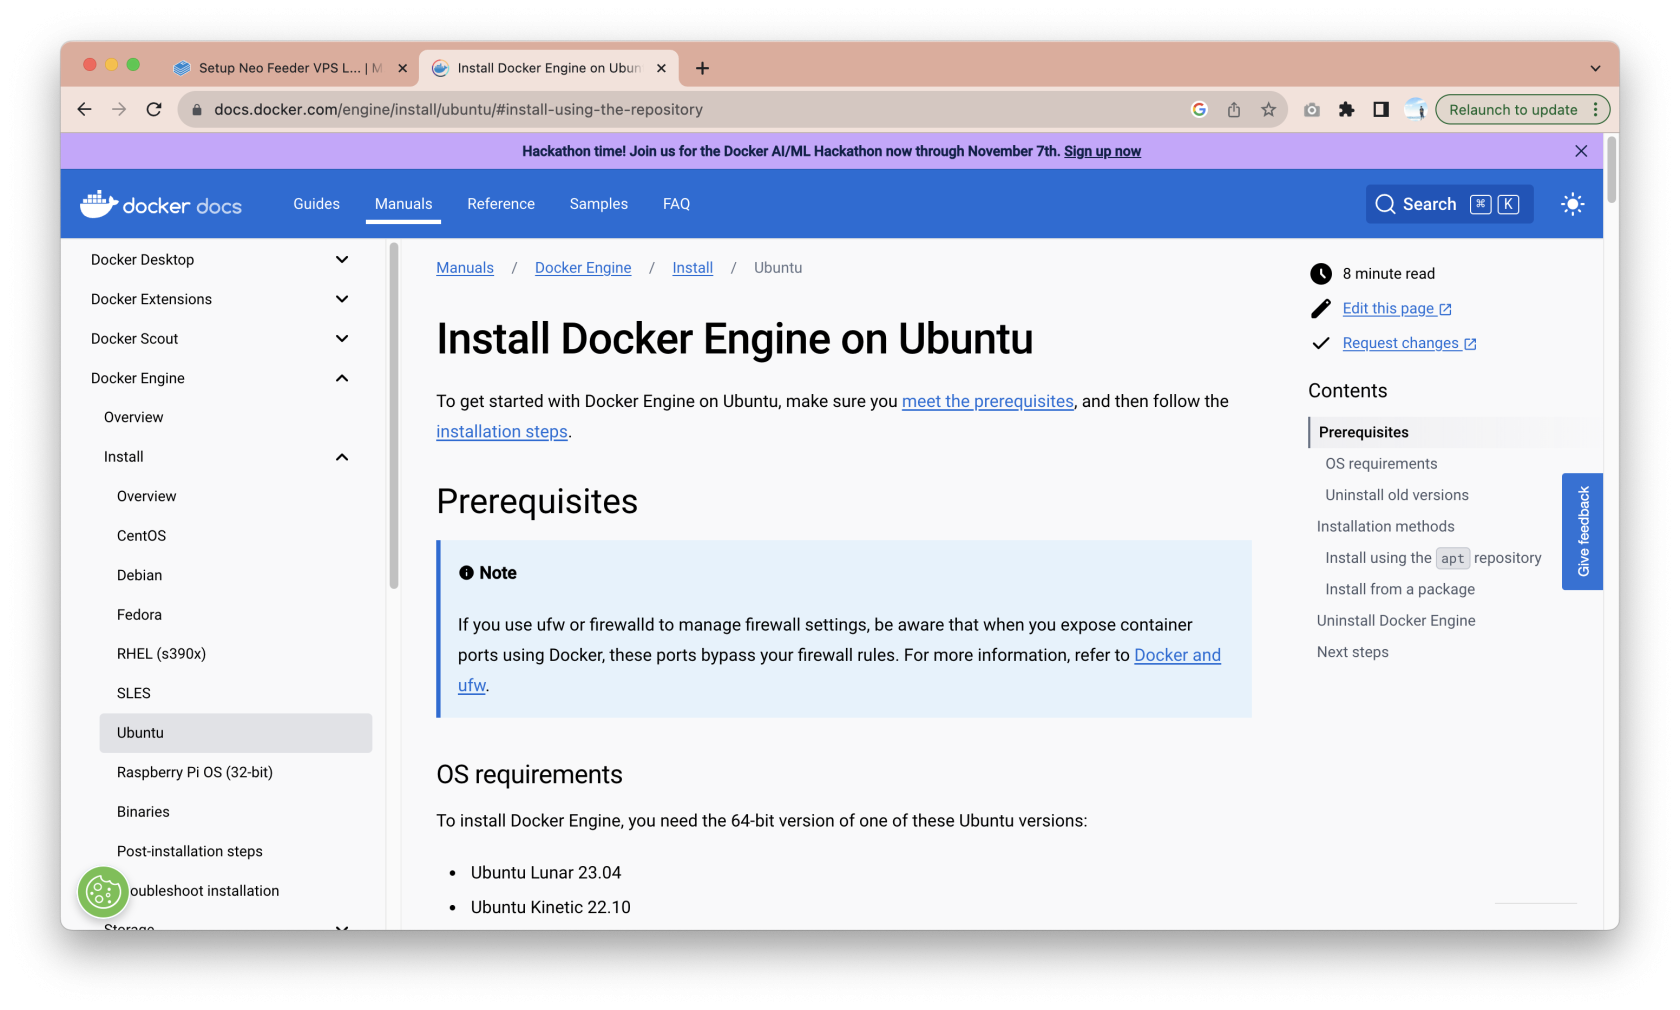
Task: Dismiss the hackathon banner
Action: coord(1581,151)
